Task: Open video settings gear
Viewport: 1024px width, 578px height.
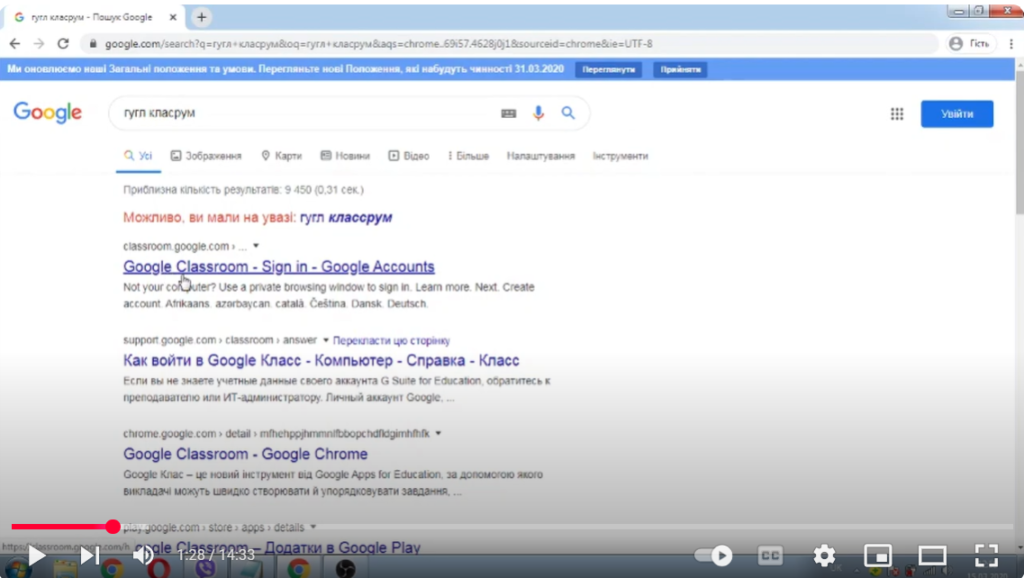Action: tap(824, 555)
